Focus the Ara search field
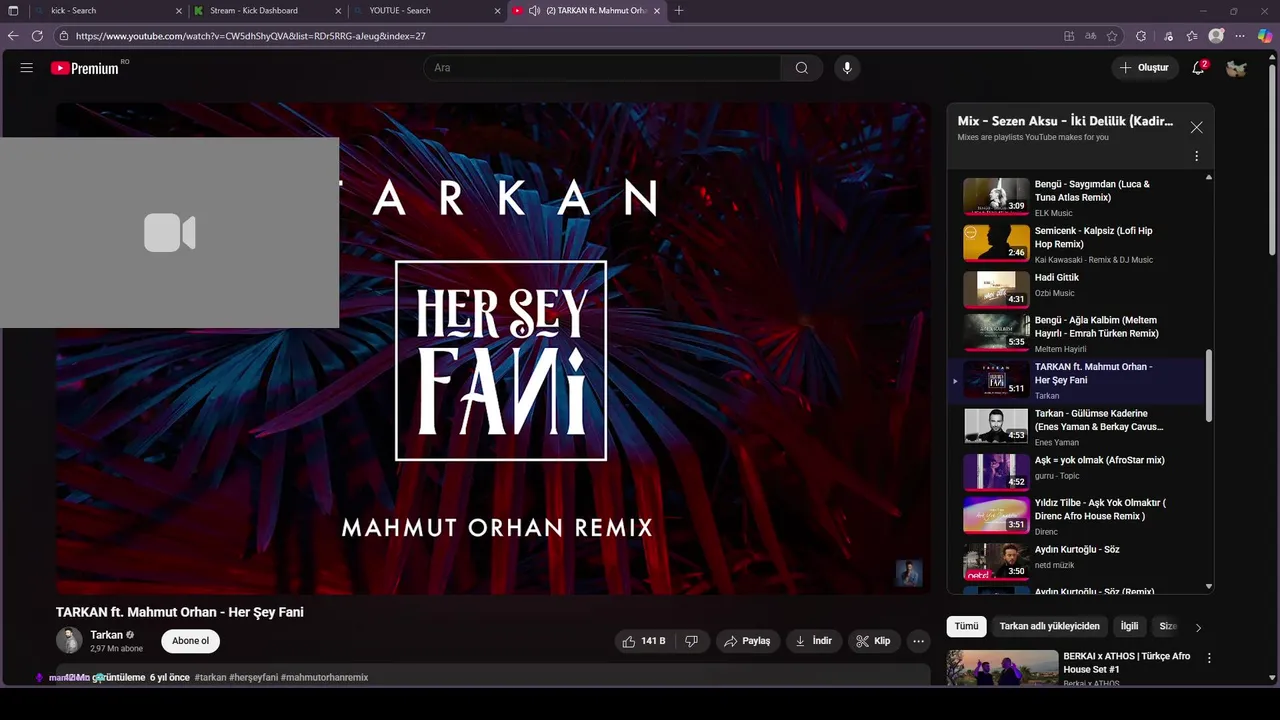Image resolution: width=1280 pixels, height=720 pixels. (602, 68)
